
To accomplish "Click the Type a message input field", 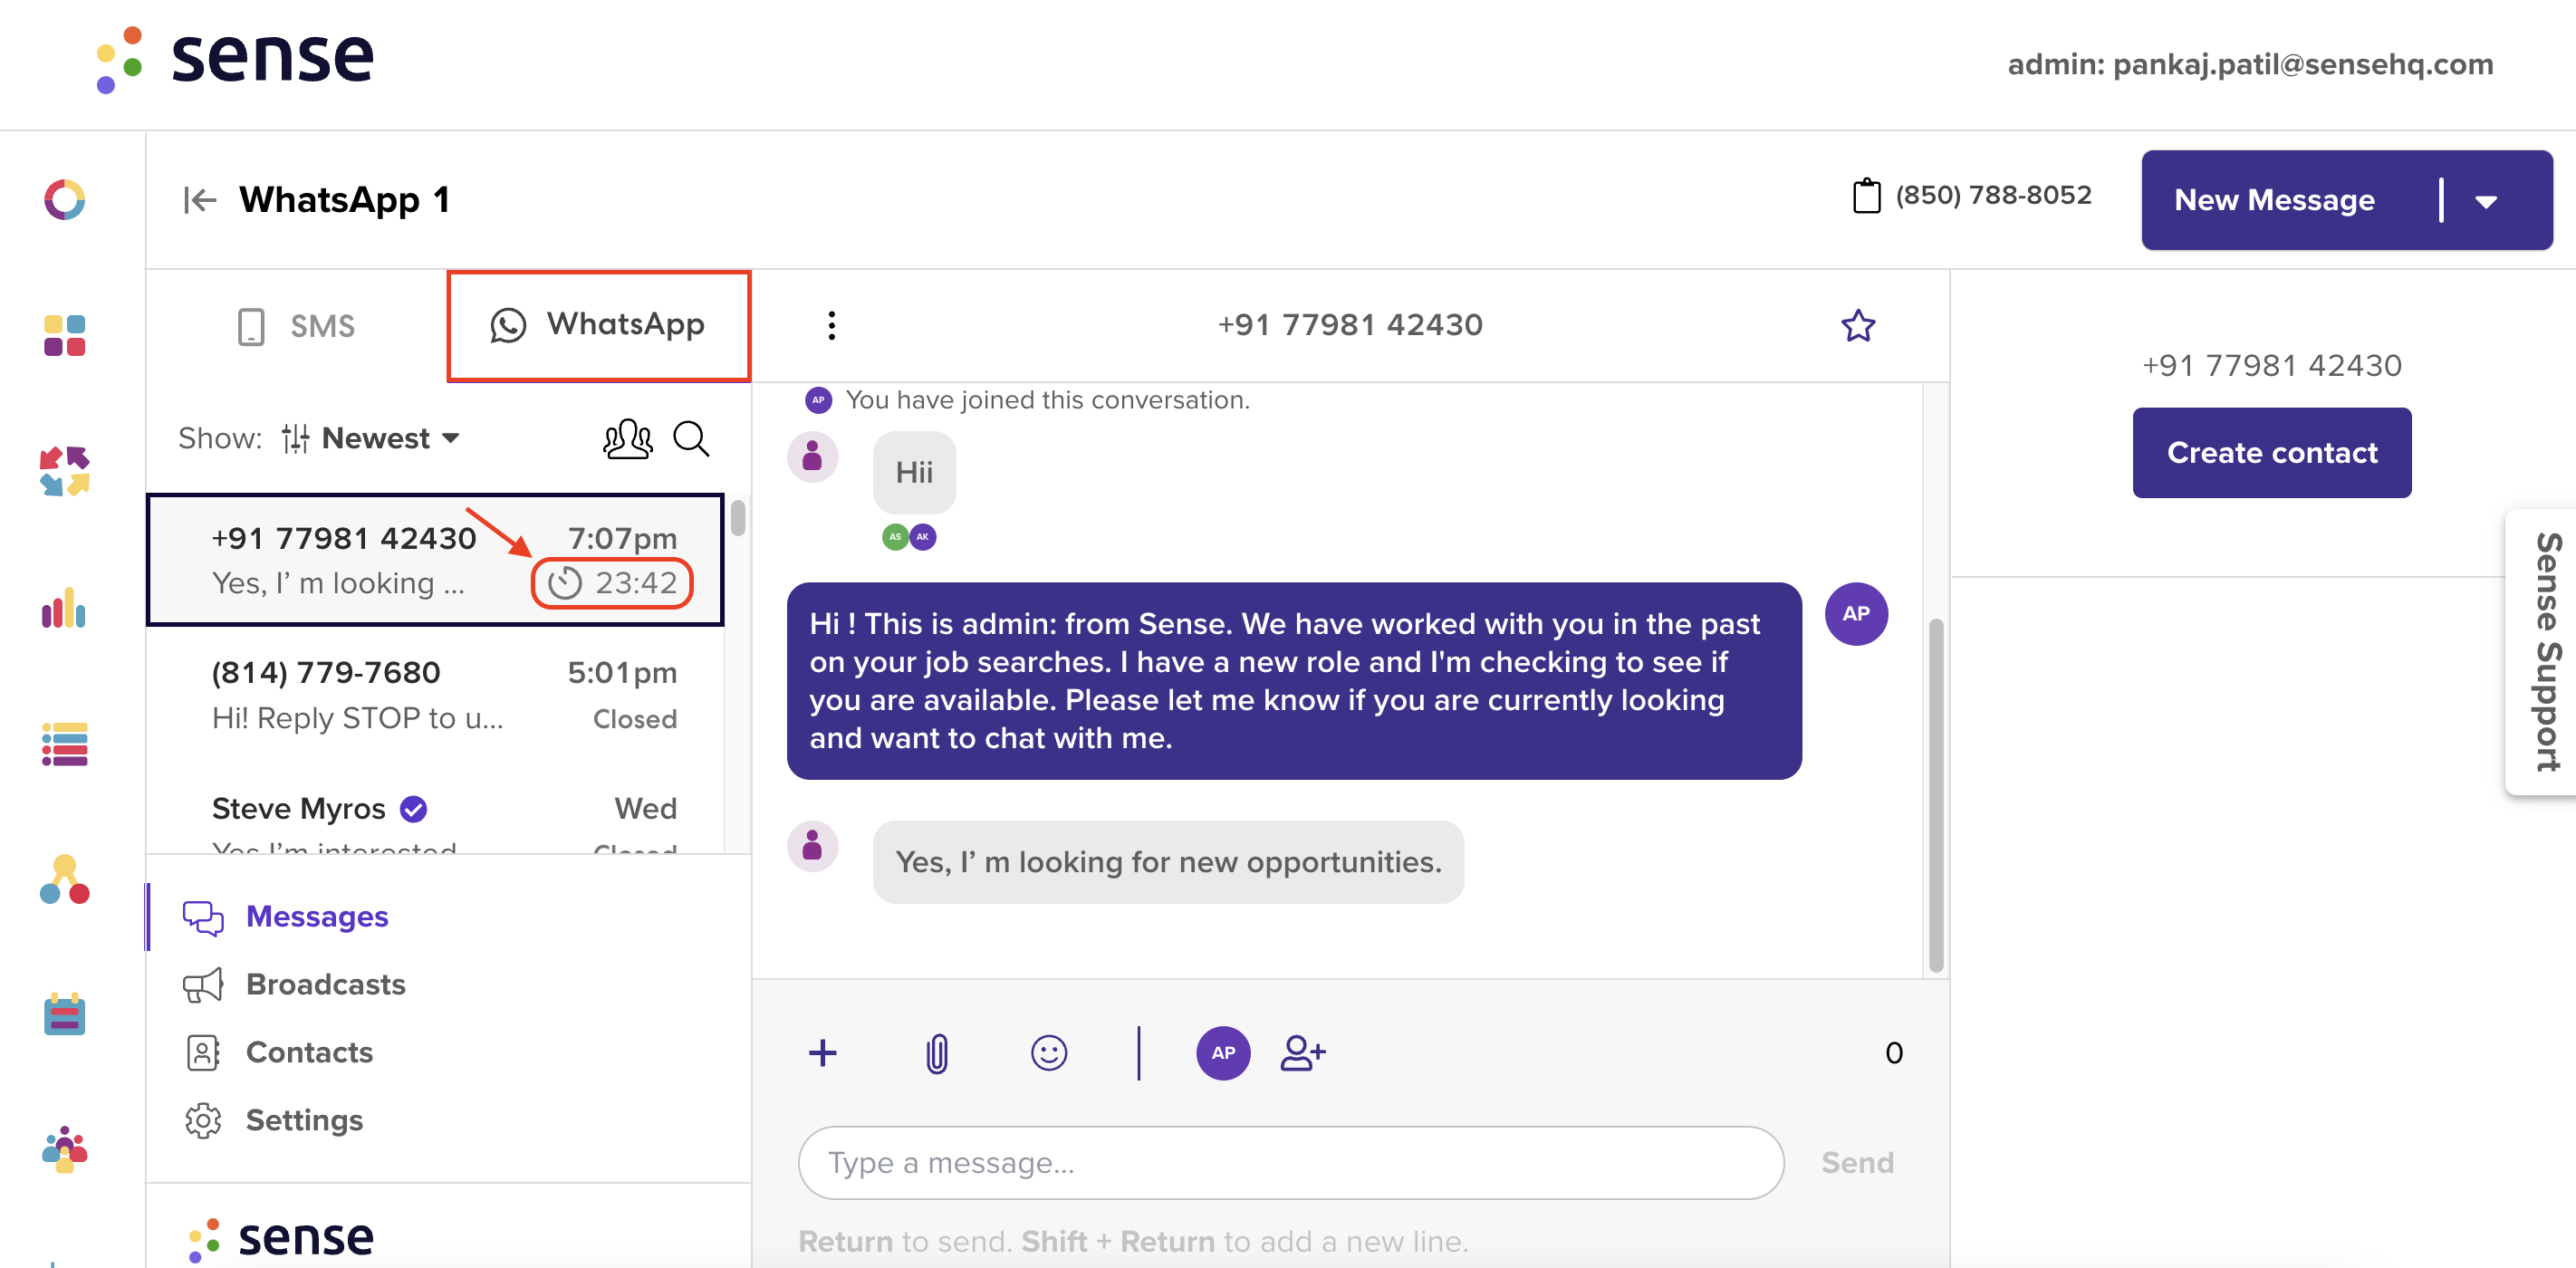I will (1290, 1162).
